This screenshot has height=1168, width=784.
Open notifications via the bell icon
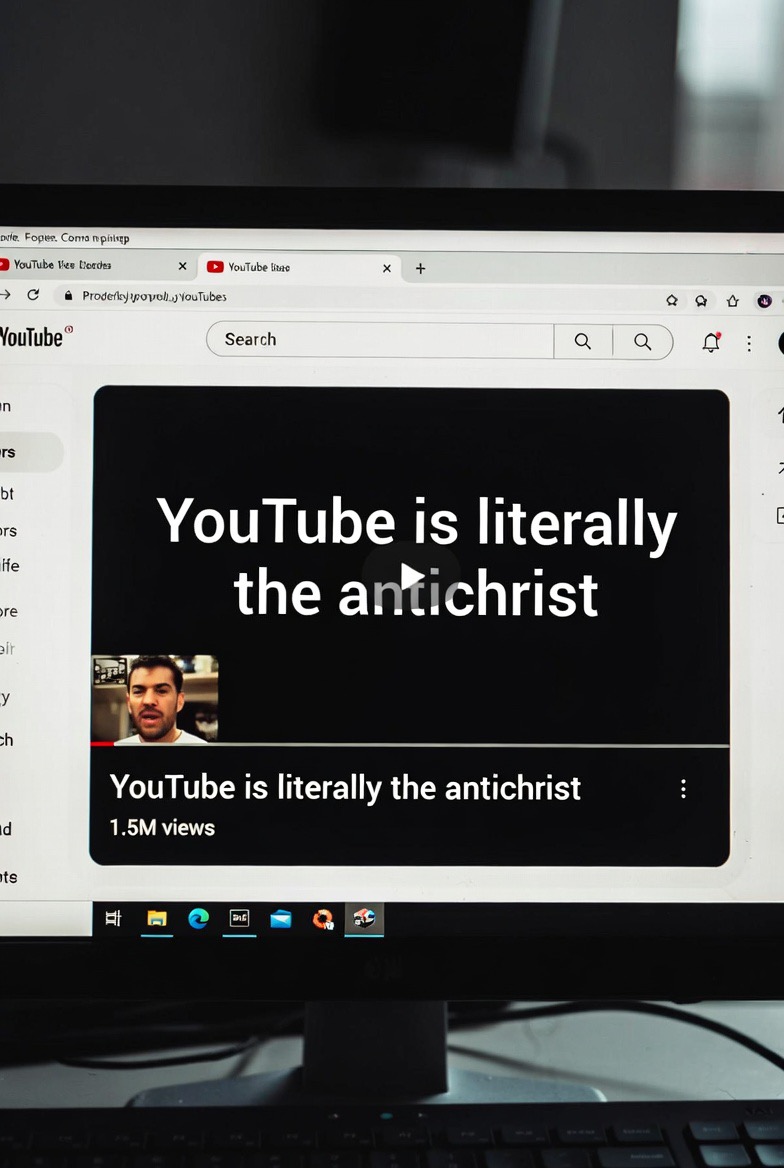(712, 342)
